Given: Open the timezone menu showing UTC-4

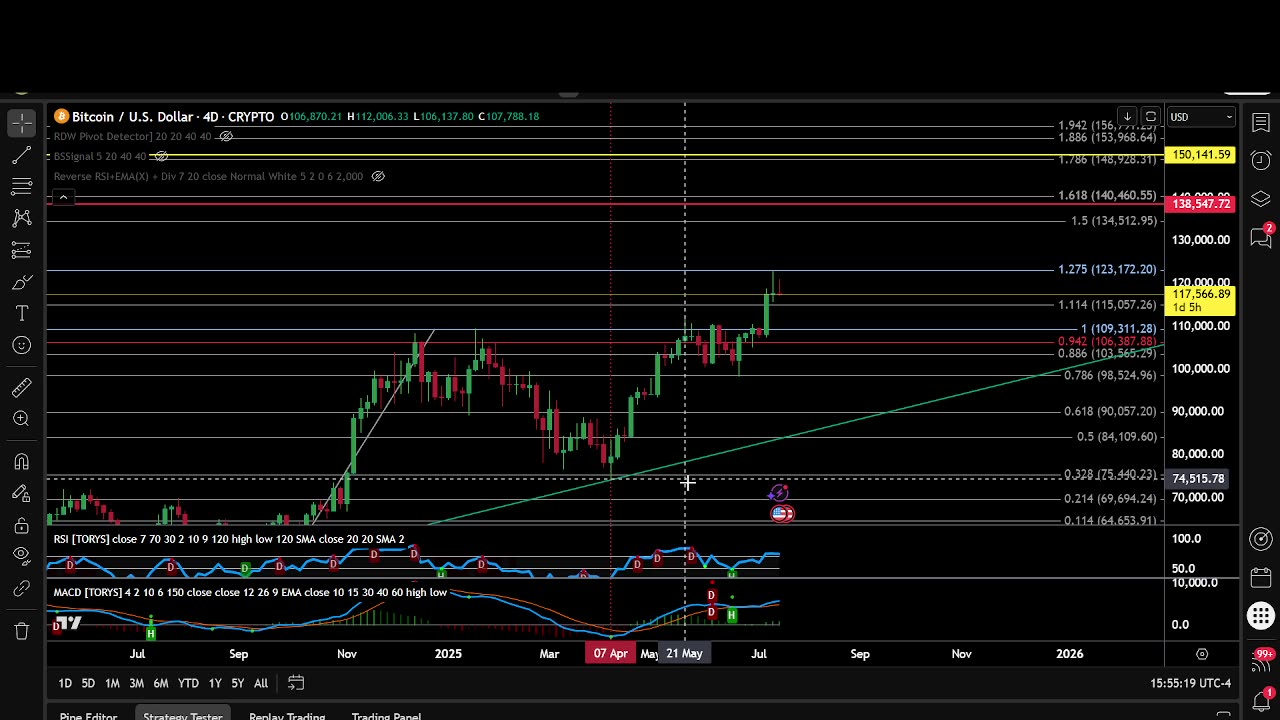Looking at the screenshot, I should click(x=1191, y=683).
